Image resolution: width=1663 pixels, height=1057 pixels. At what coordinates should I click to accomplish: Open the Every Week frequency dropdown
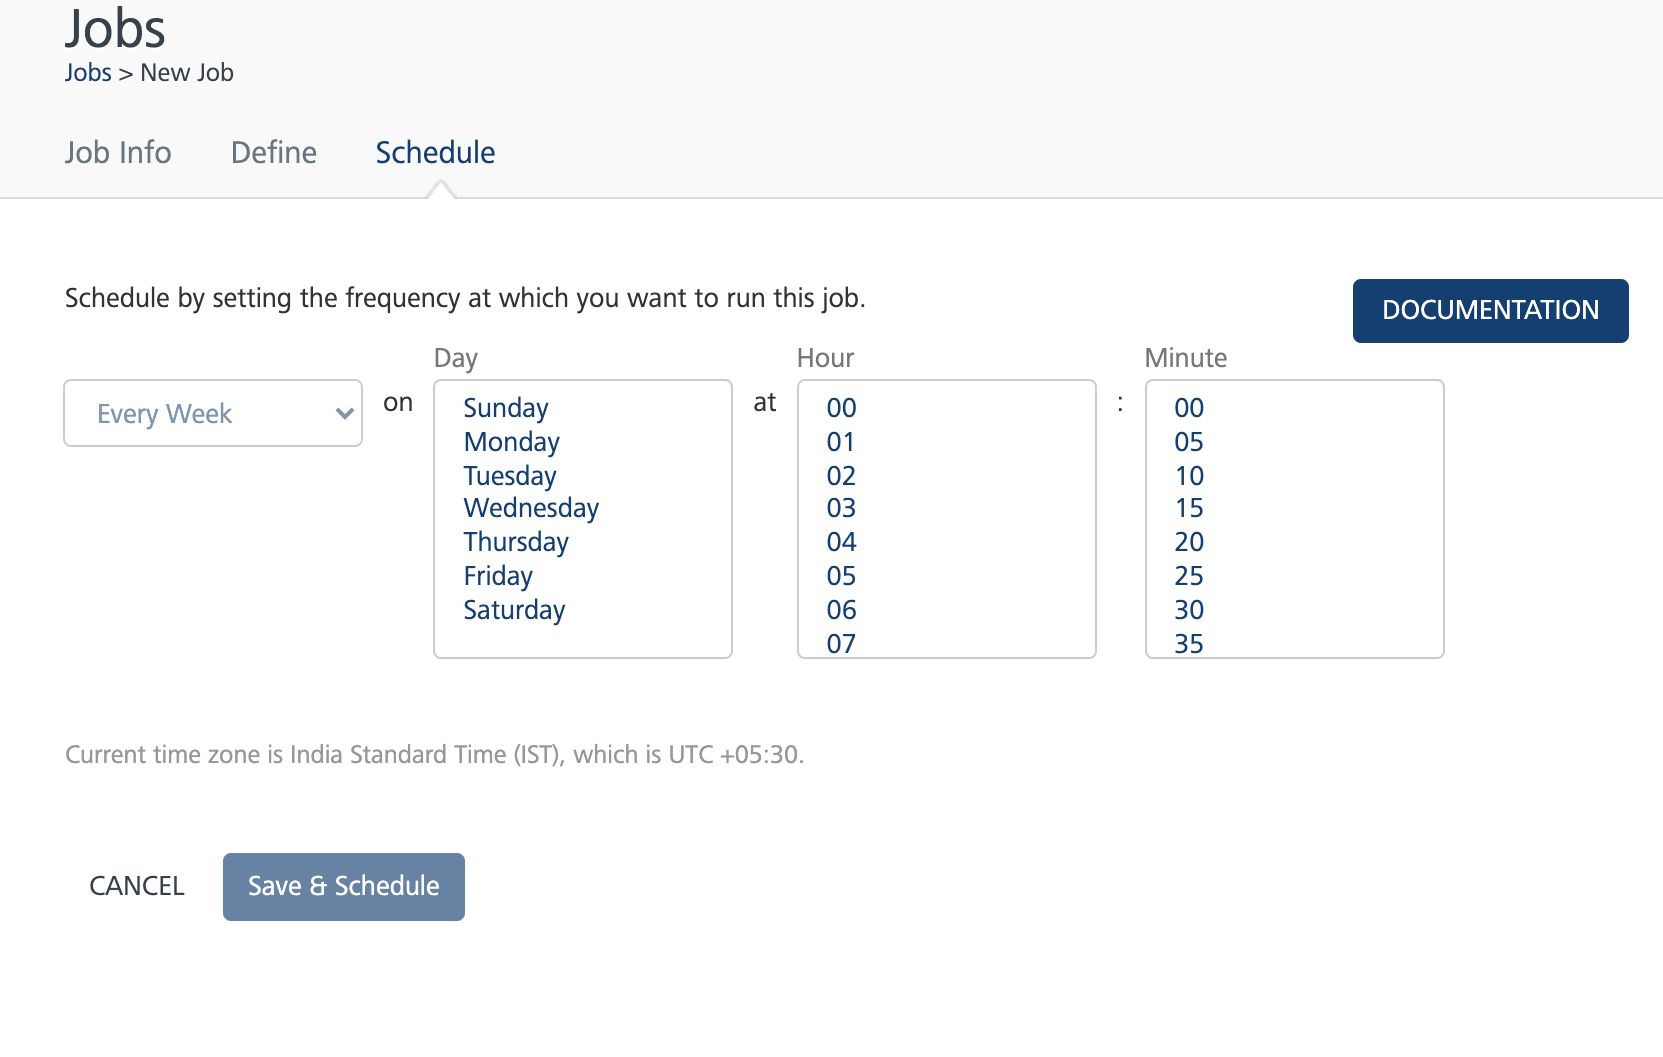[212, 413]
